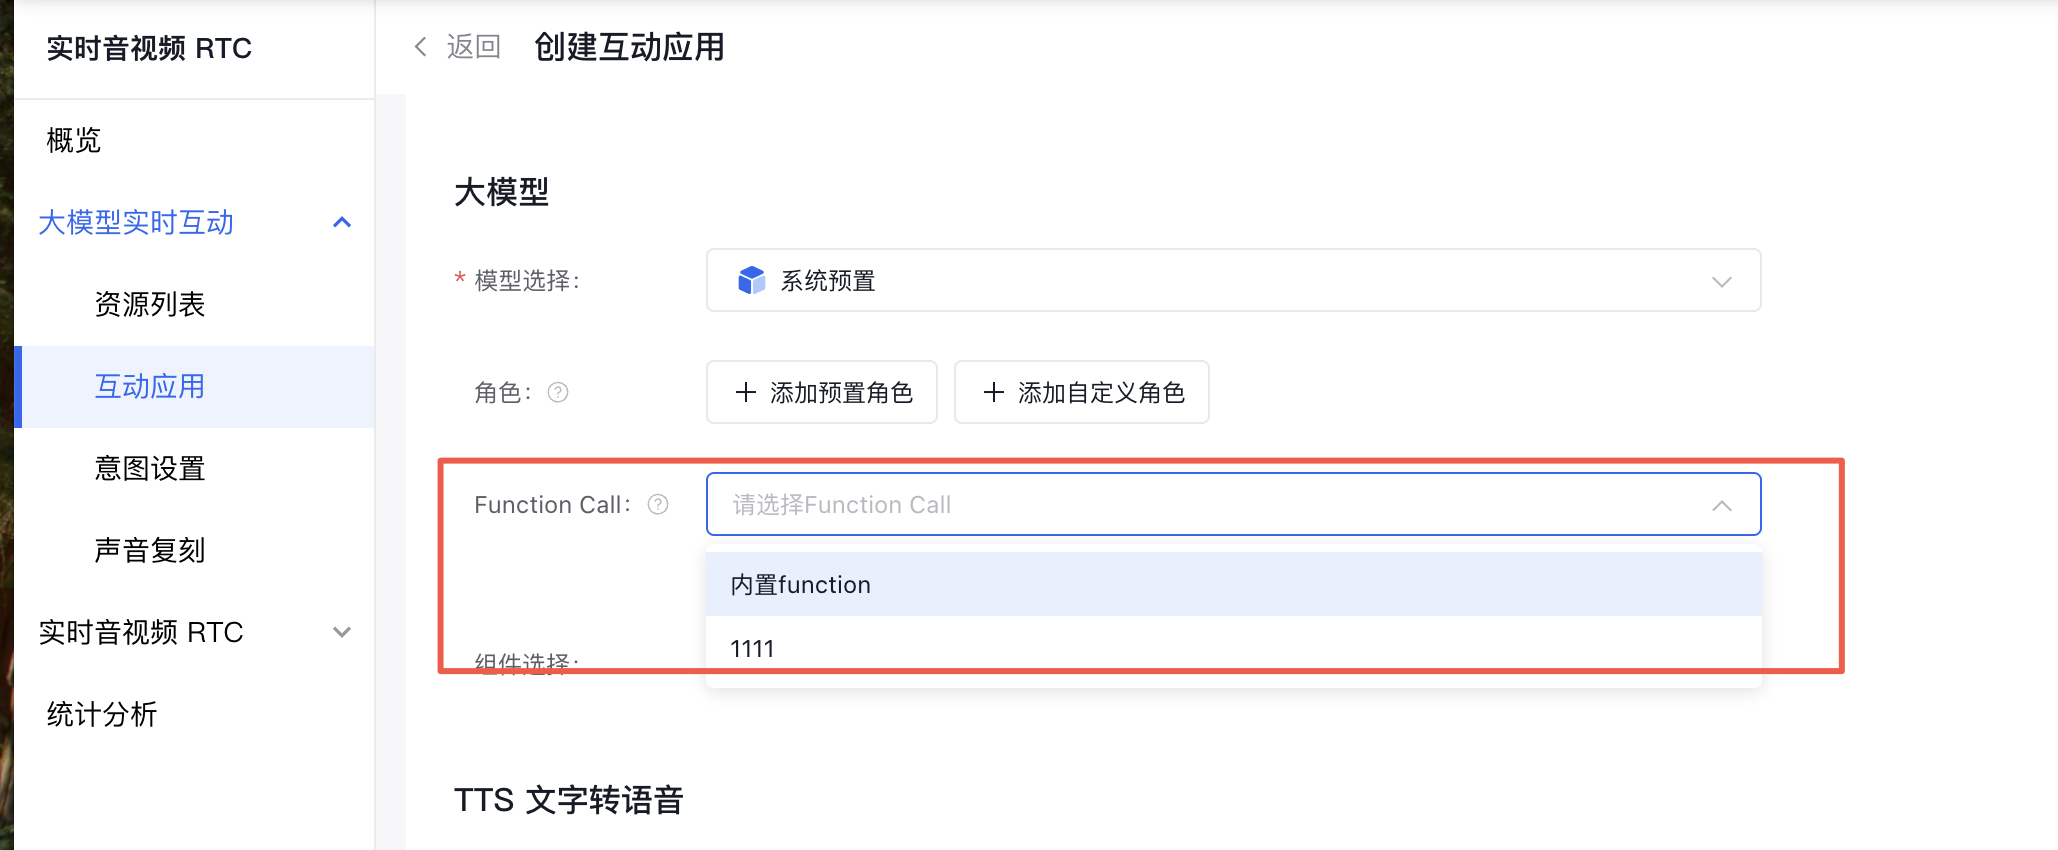Select the 1111 option in dropdown
Image resolution: width=2058 pixels, height=850 pixels.
click(753, 649)
